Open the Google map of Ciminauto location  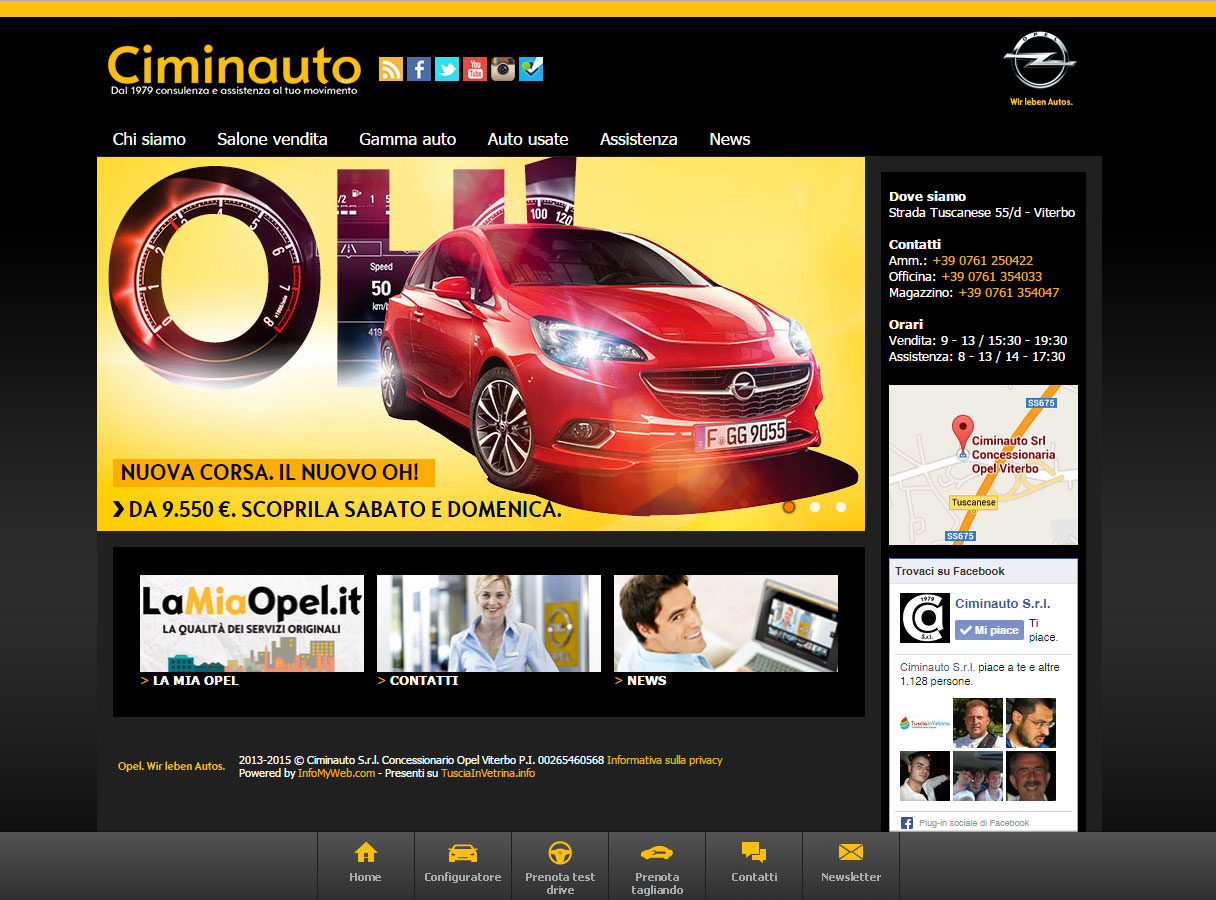[983, 465]
